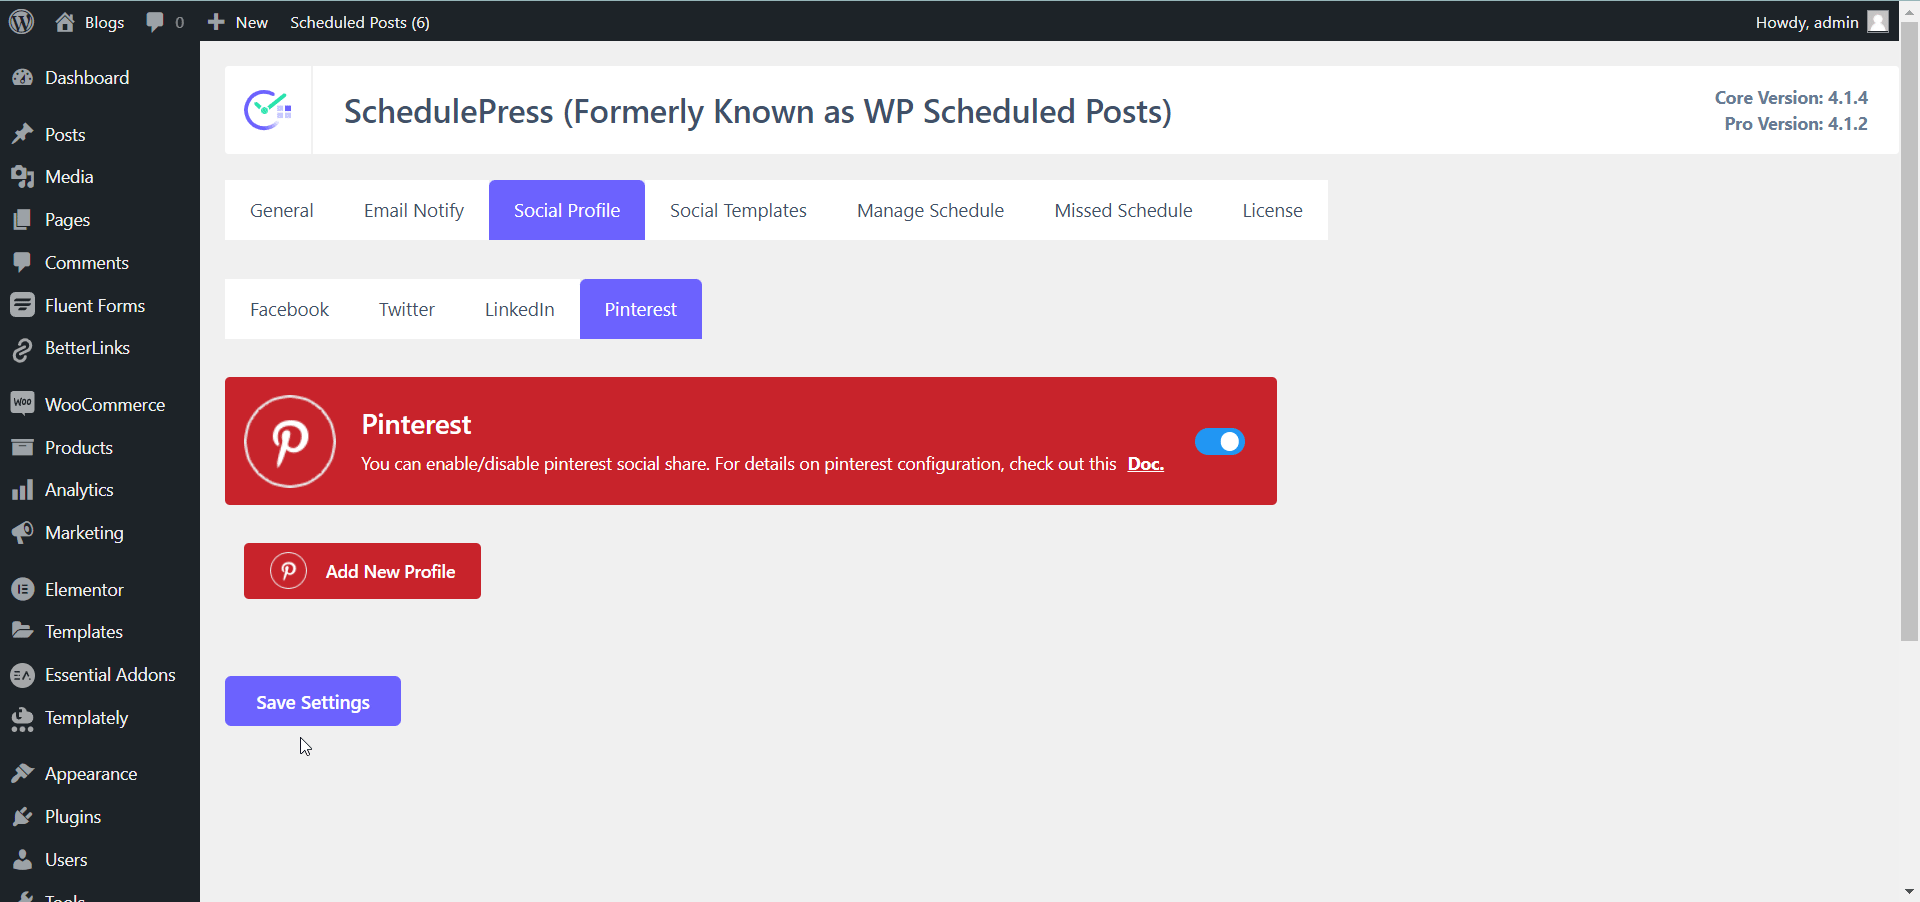Select the Social Profile tab

click(567, 210)
